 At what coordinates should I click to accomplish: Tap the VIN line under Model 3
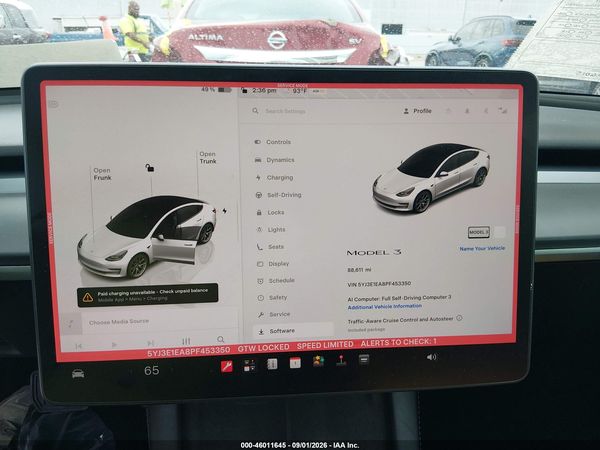pyautogui.click(x=379, y=284)
